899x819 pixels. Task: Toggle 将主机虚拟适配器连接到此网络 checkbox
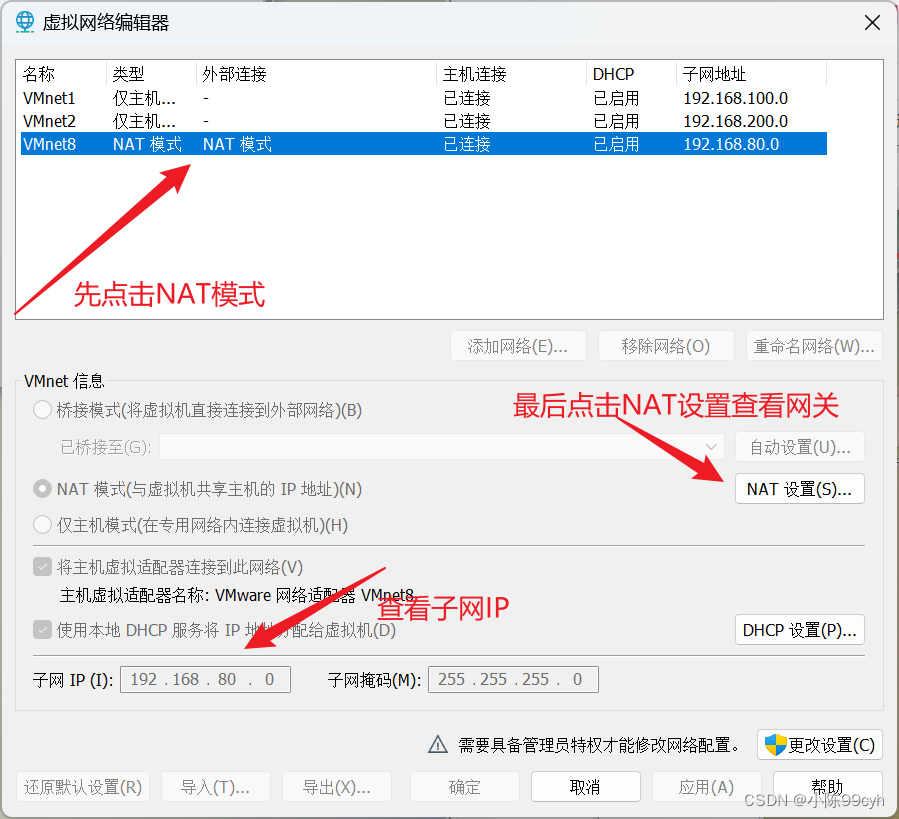42,567
